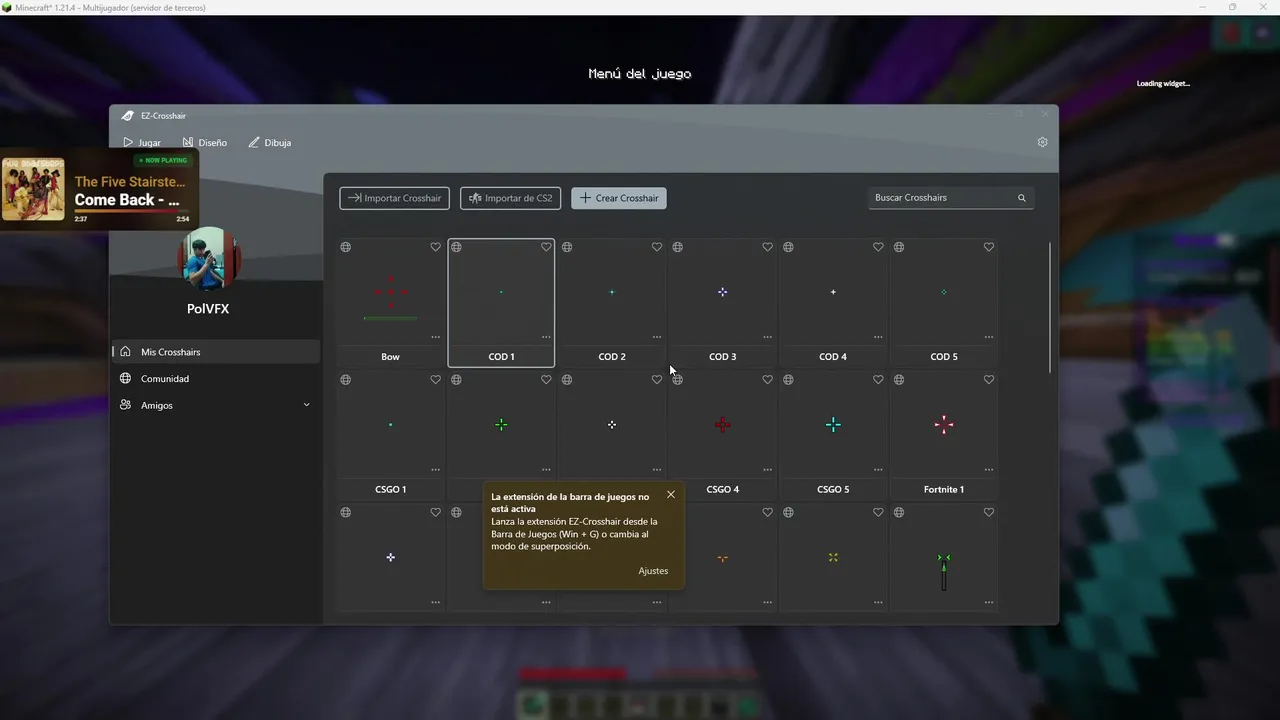Viewport: 1280px width, 720px height.
Task: Click the globe icon on COD 4 card
Action: (788, 247)
